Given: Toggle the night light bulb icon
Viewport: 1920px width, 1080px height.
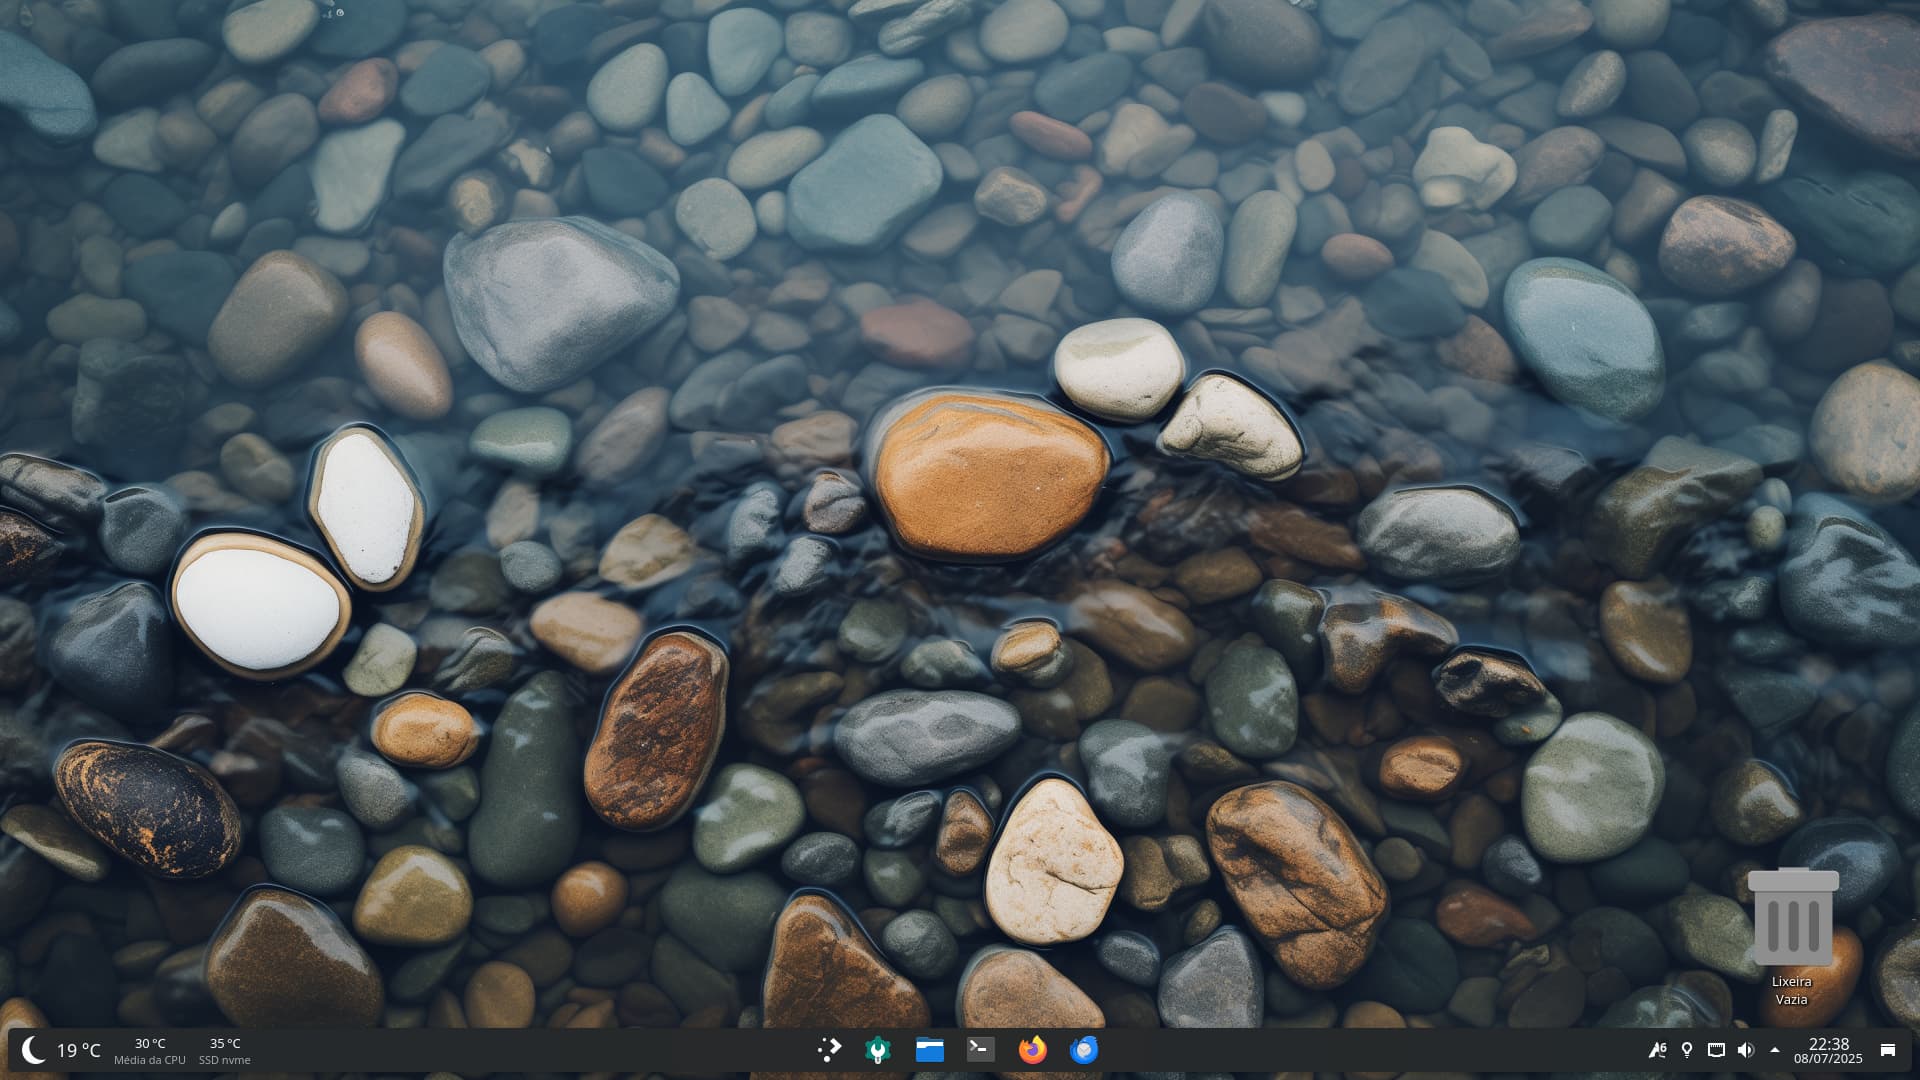Looking at the screenshot, I should coord(1687,1050).
